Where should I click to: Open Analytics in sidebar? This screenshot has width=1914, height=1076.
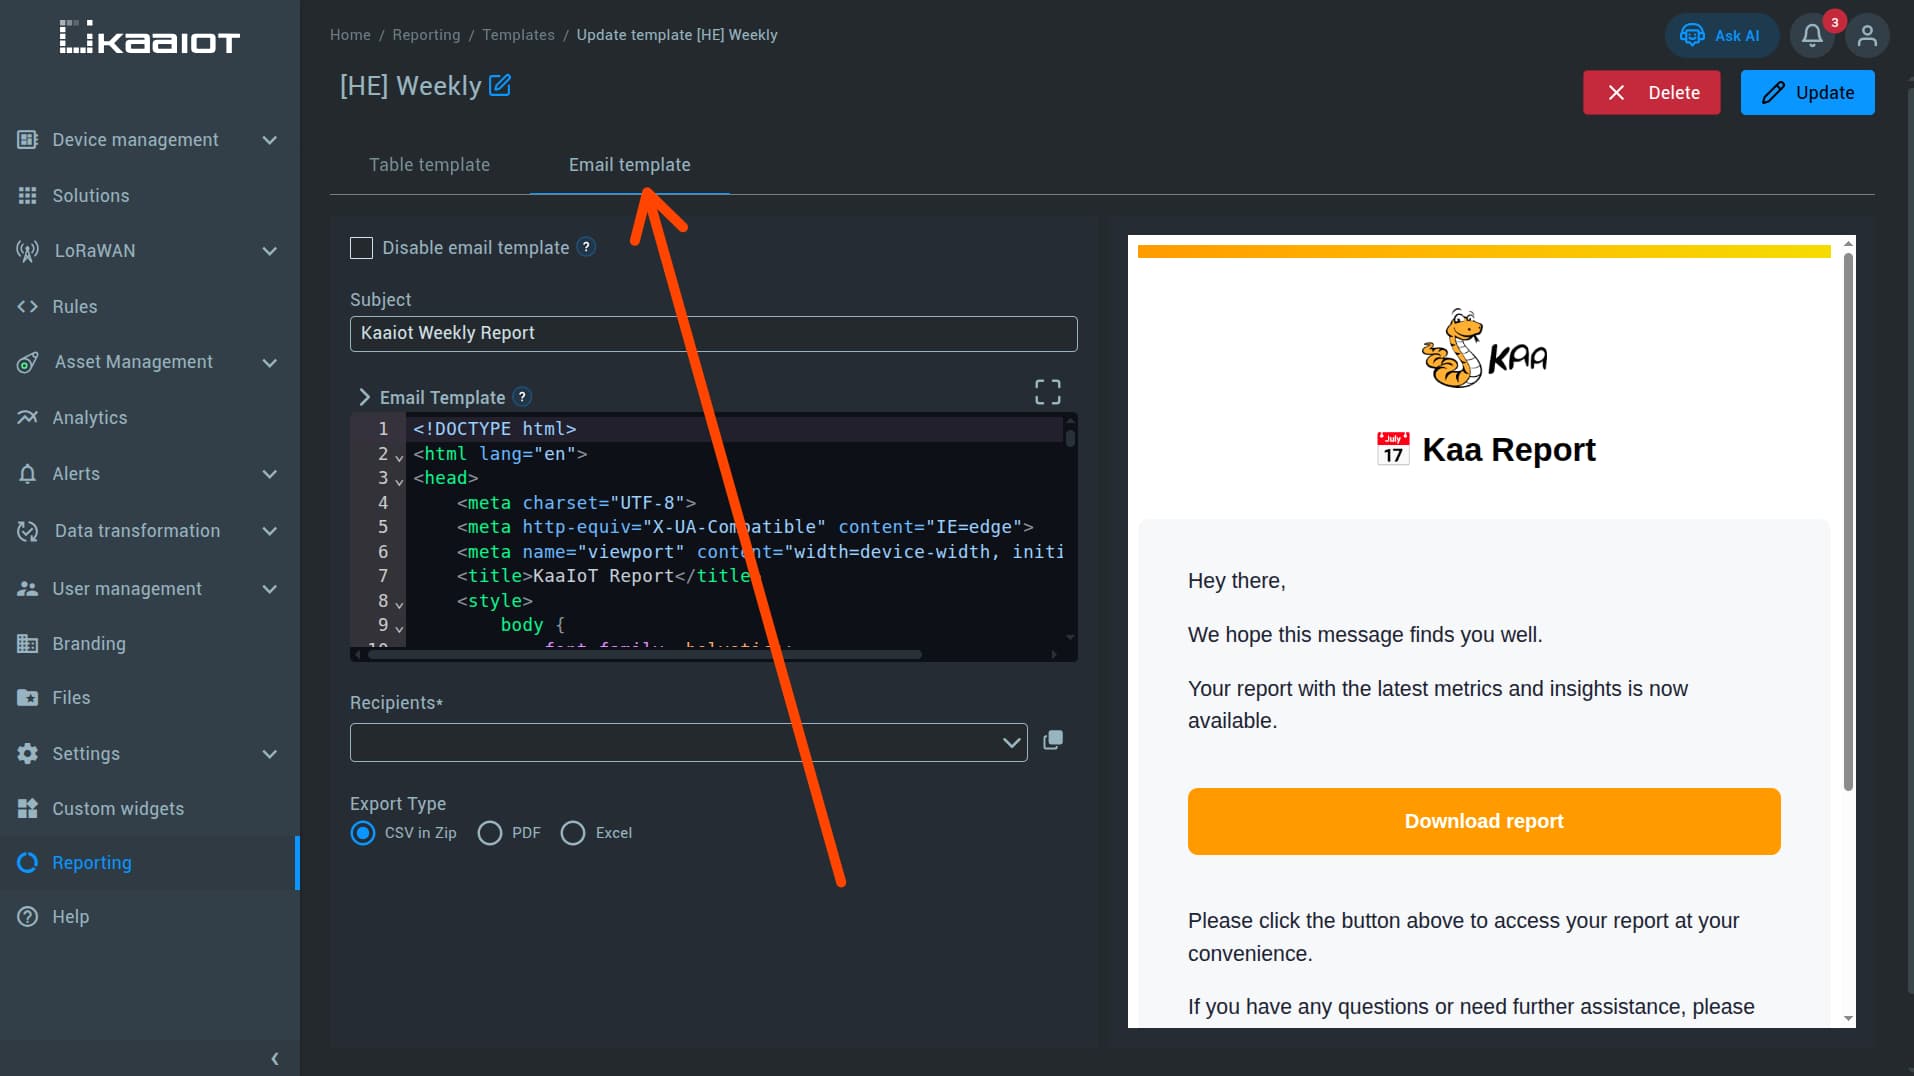pyautogui.click(x=90, y=418)
